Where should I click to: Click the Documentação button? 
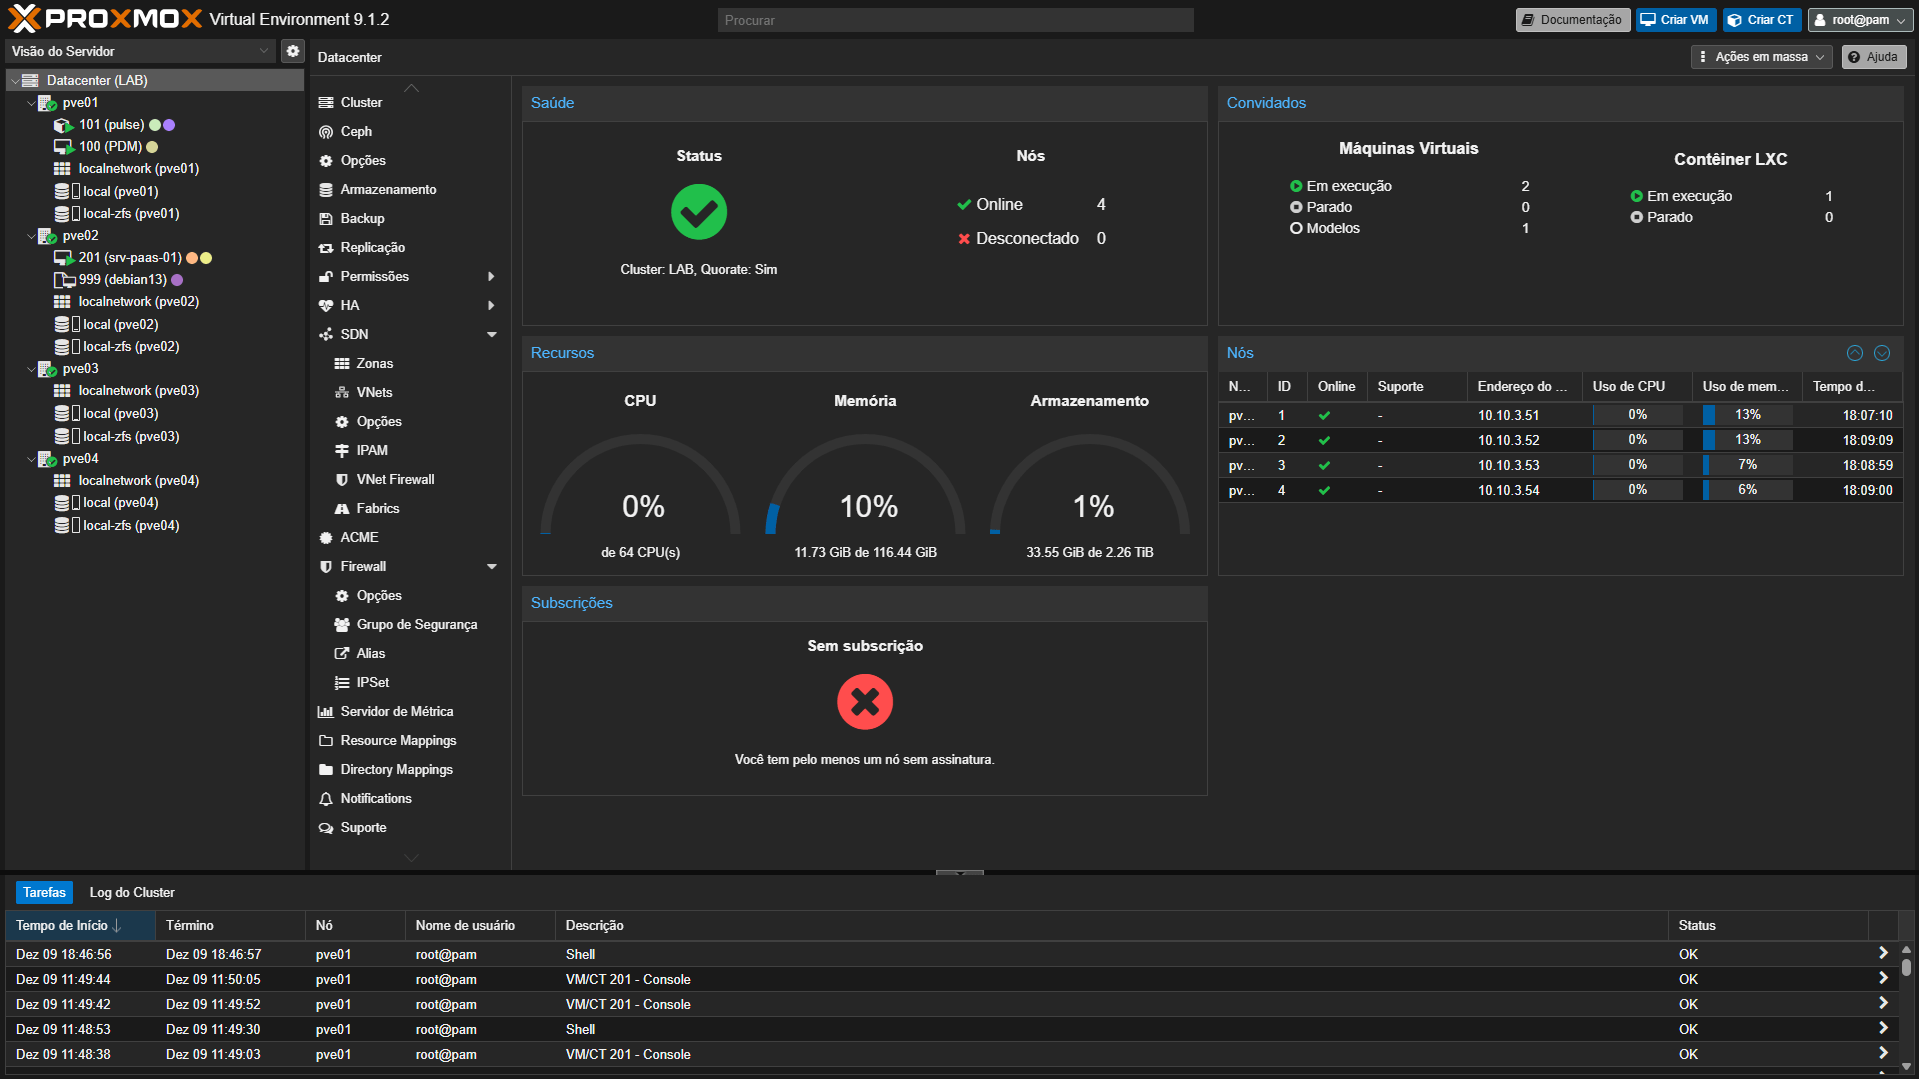pos(1572,20)
